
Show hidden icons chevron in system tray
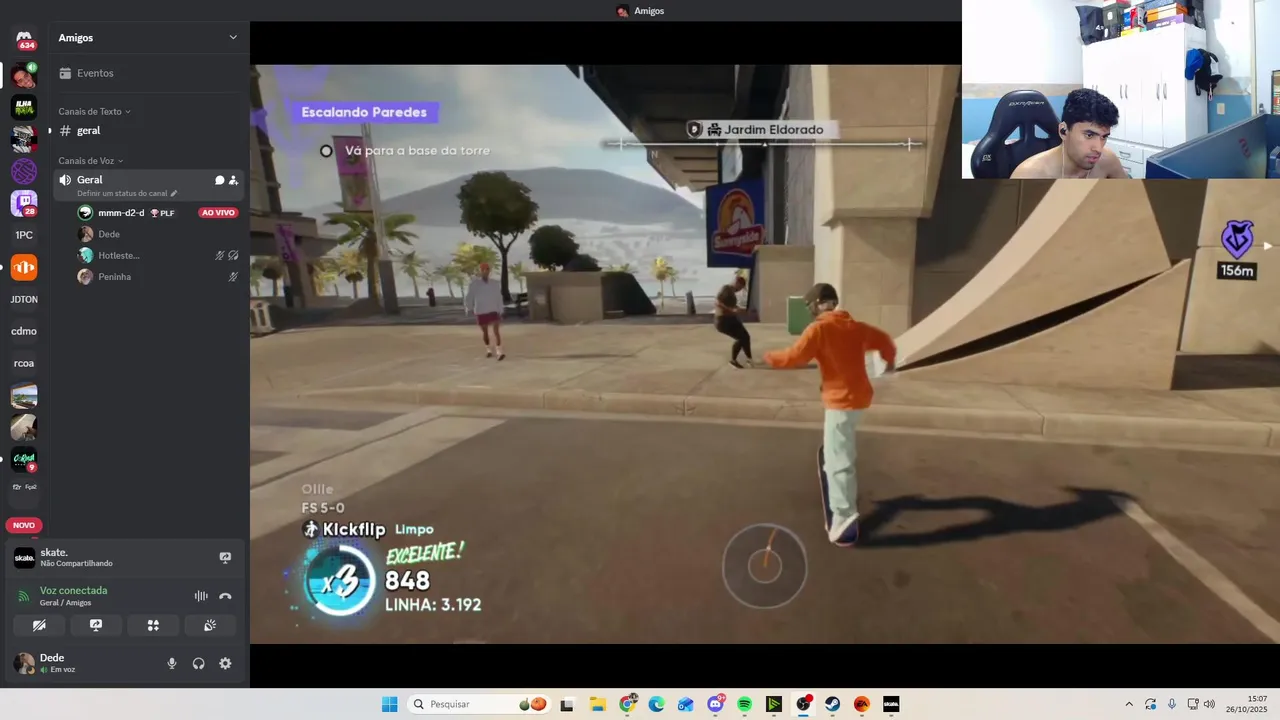[x=1129, y=704]
